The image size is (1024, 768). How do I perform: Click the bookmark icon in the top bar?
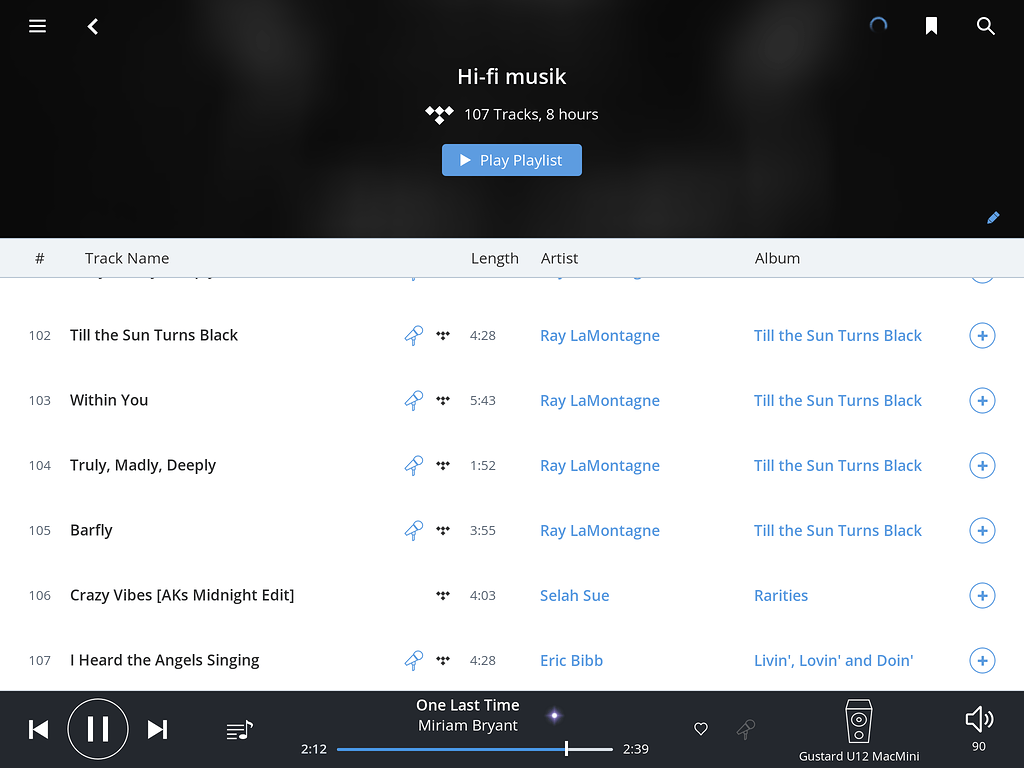click(931, 26)
